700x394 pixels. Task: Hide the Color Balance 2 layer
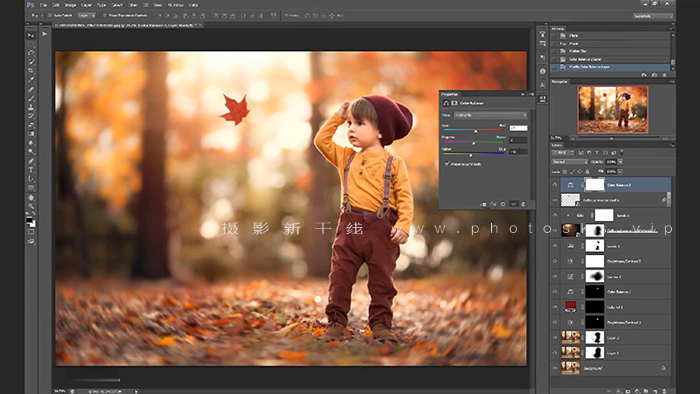(x=555, y=184)
